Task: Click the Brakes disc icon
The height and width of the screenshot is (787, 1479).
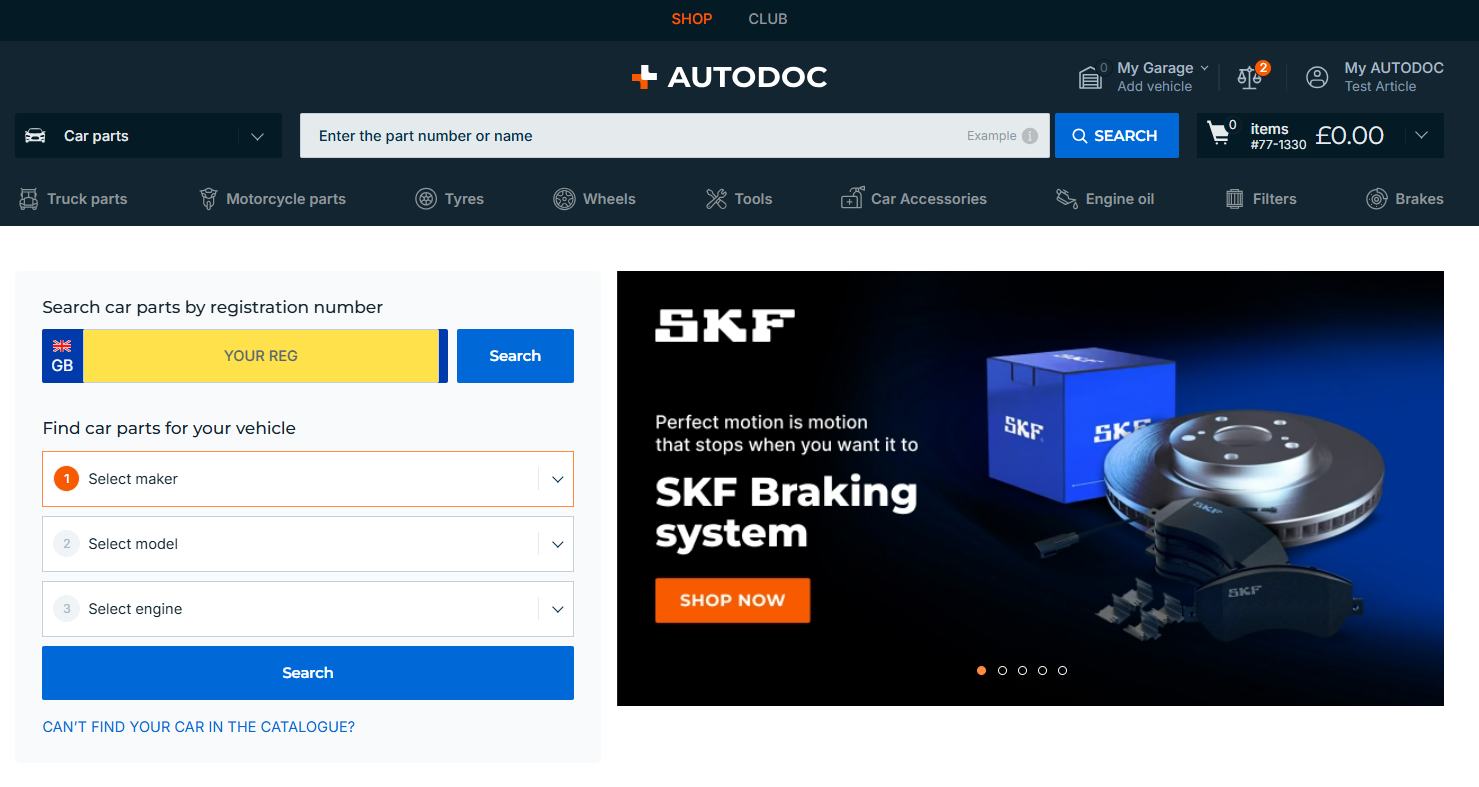Action: (x=1377, y=199)
